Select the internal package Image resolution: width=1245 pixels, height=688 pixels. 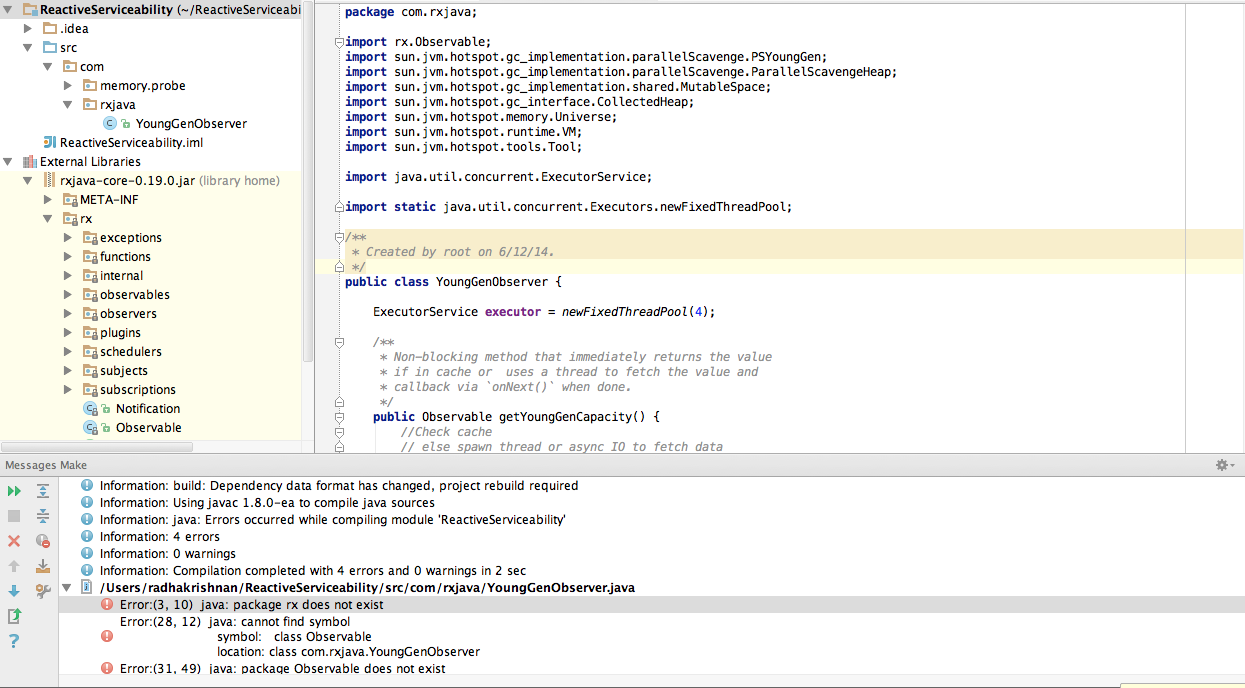[121, 276]
